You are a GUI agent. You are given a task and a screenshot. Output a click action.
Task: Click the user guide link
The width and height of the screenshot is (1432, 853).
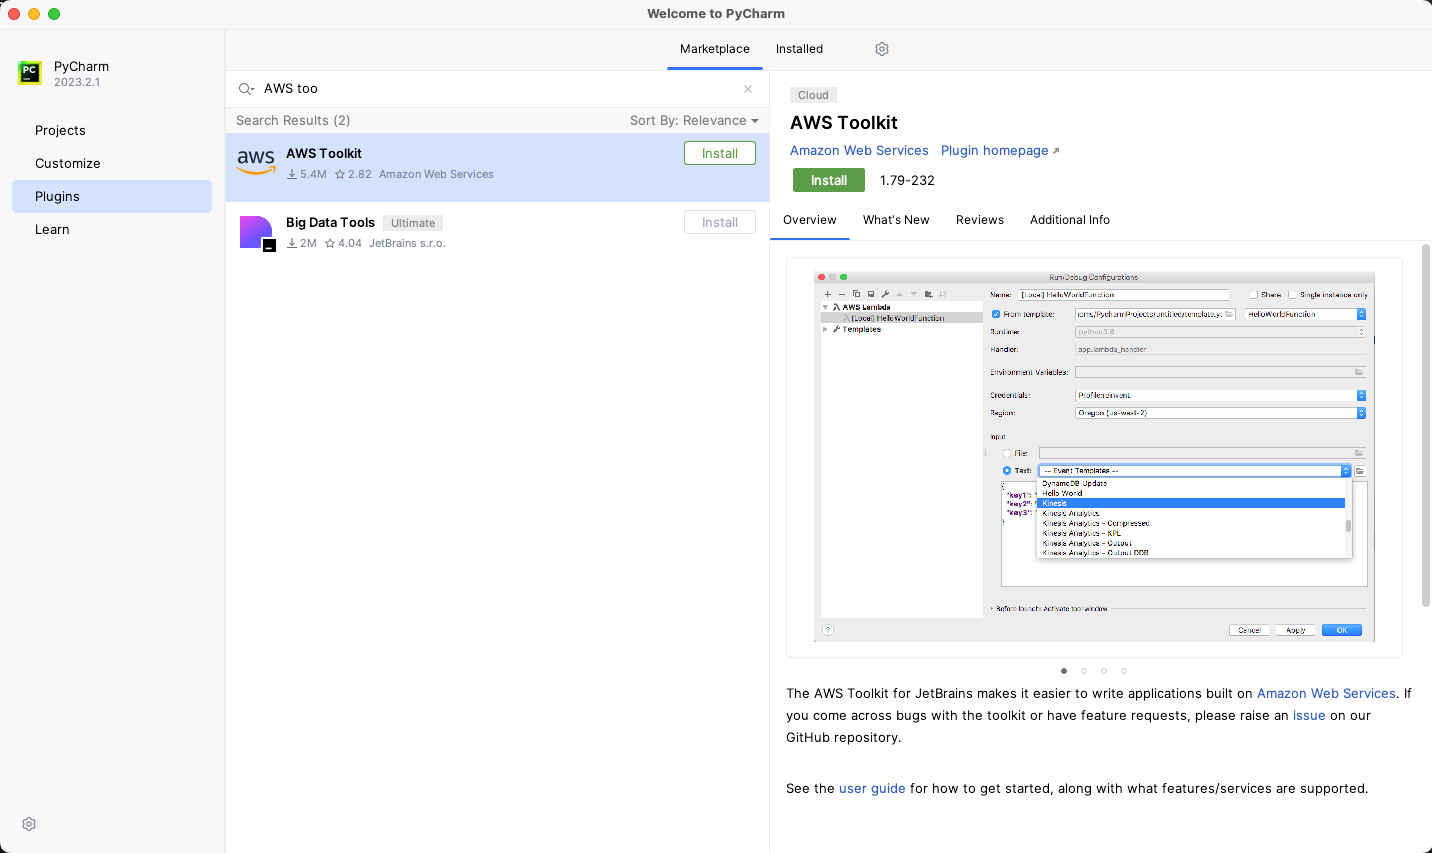872,788
